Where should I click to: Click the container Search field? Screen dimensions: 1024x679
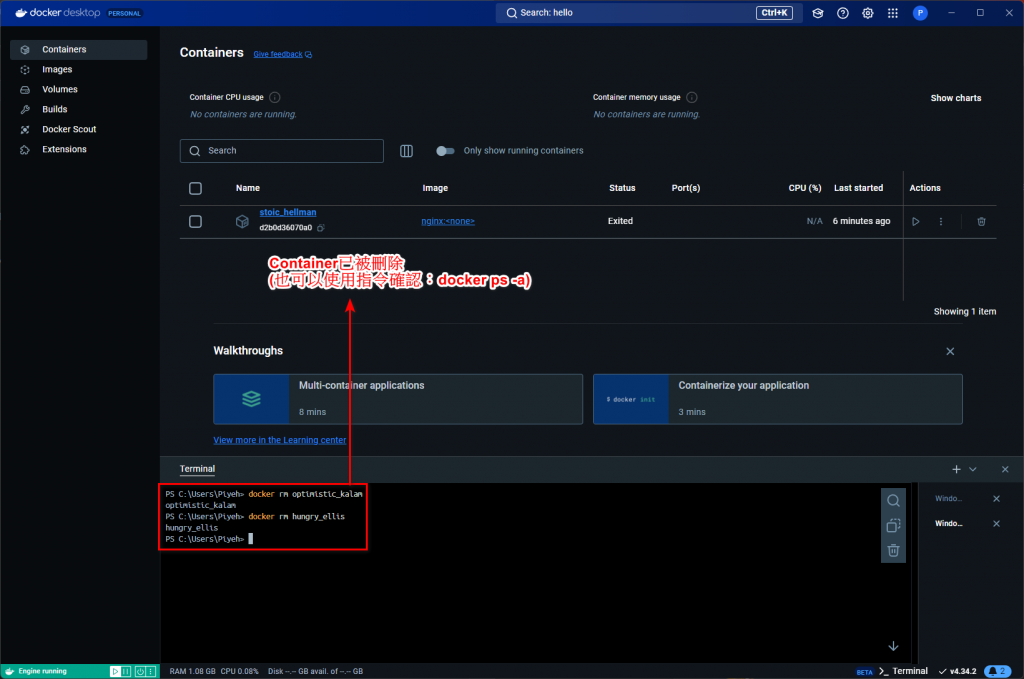tap(281, 151)
